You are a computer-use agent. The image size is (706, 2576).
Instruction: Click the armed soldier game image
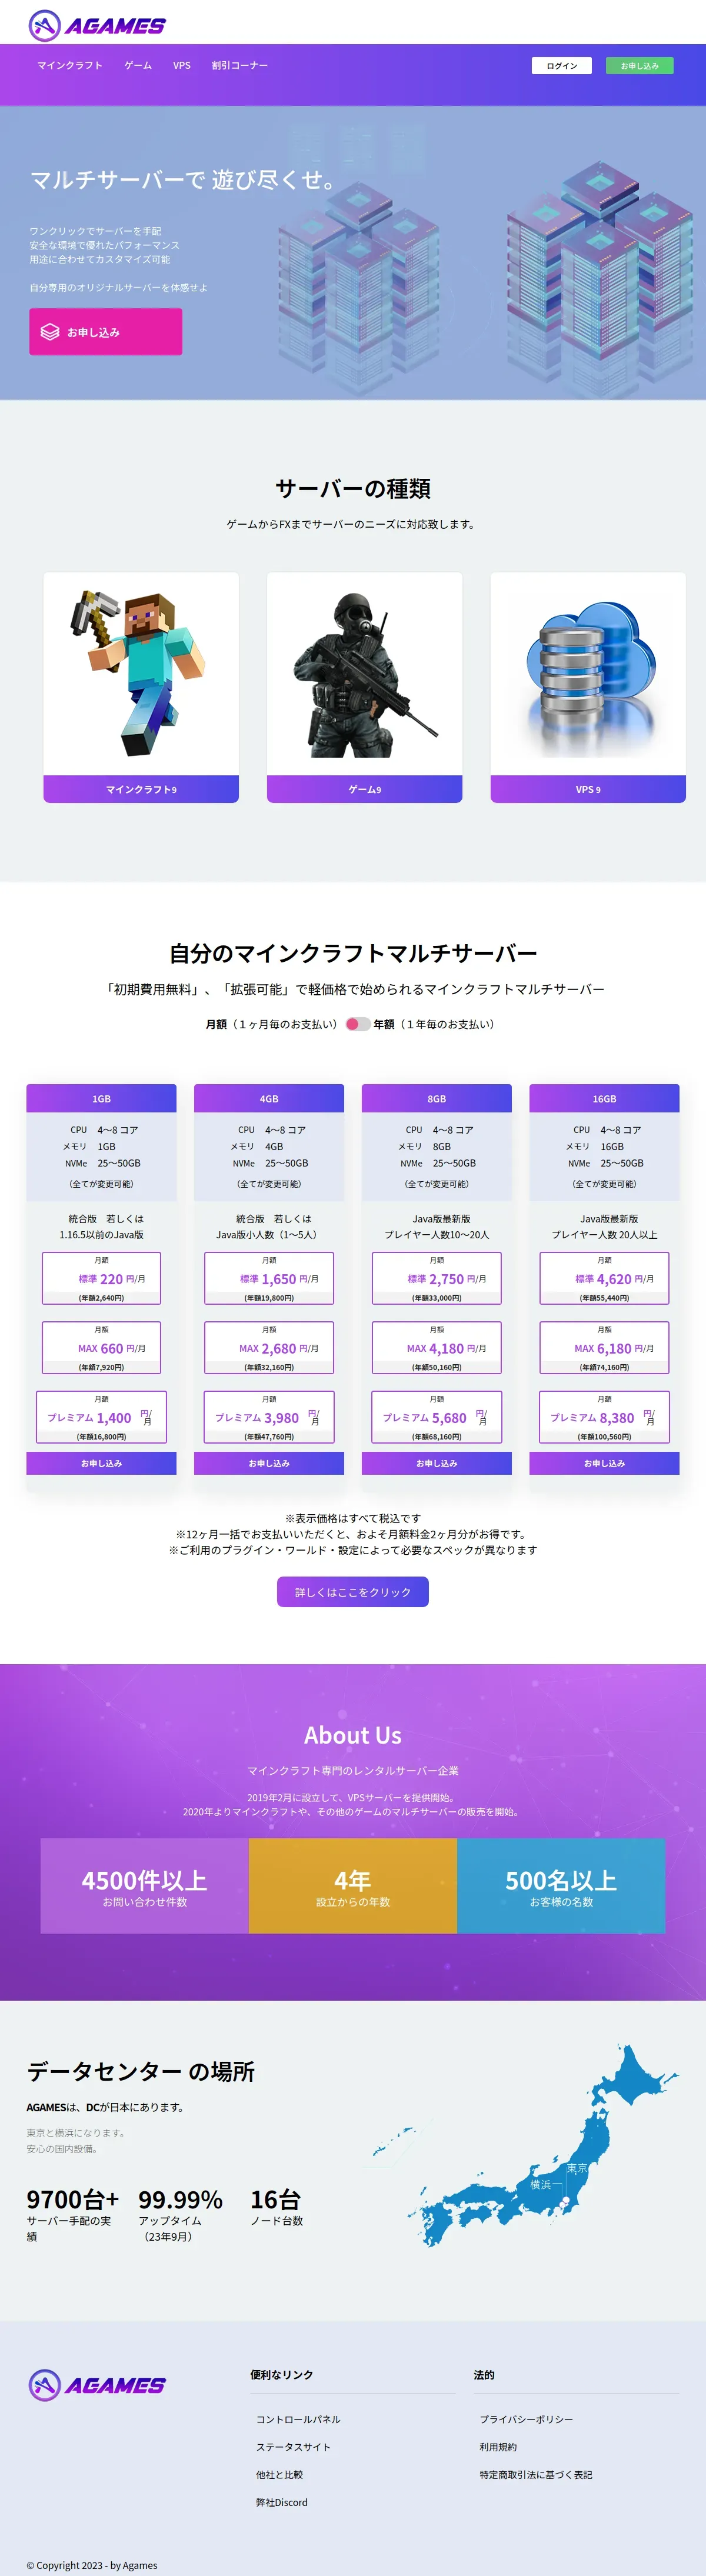point(364,674)
